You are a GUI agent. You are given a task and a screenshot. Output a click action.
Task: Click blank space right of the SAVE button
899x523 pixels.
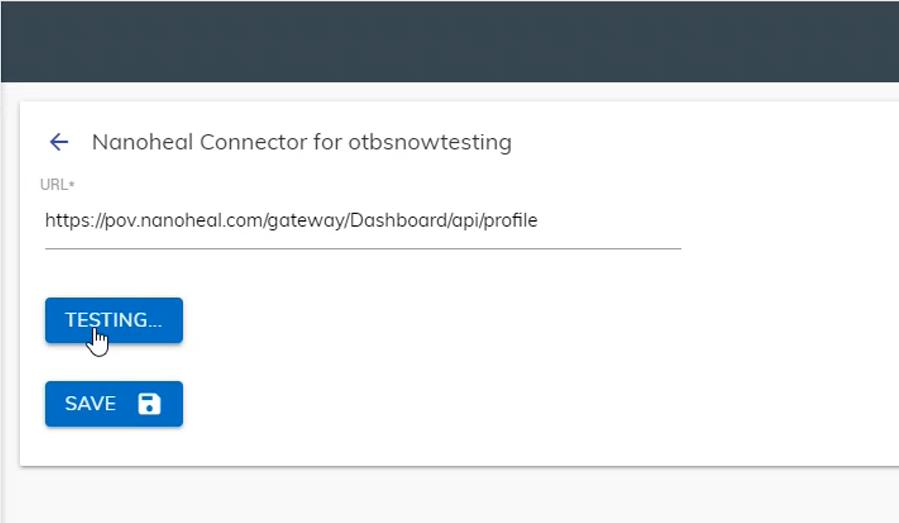(x=400, y=404)
